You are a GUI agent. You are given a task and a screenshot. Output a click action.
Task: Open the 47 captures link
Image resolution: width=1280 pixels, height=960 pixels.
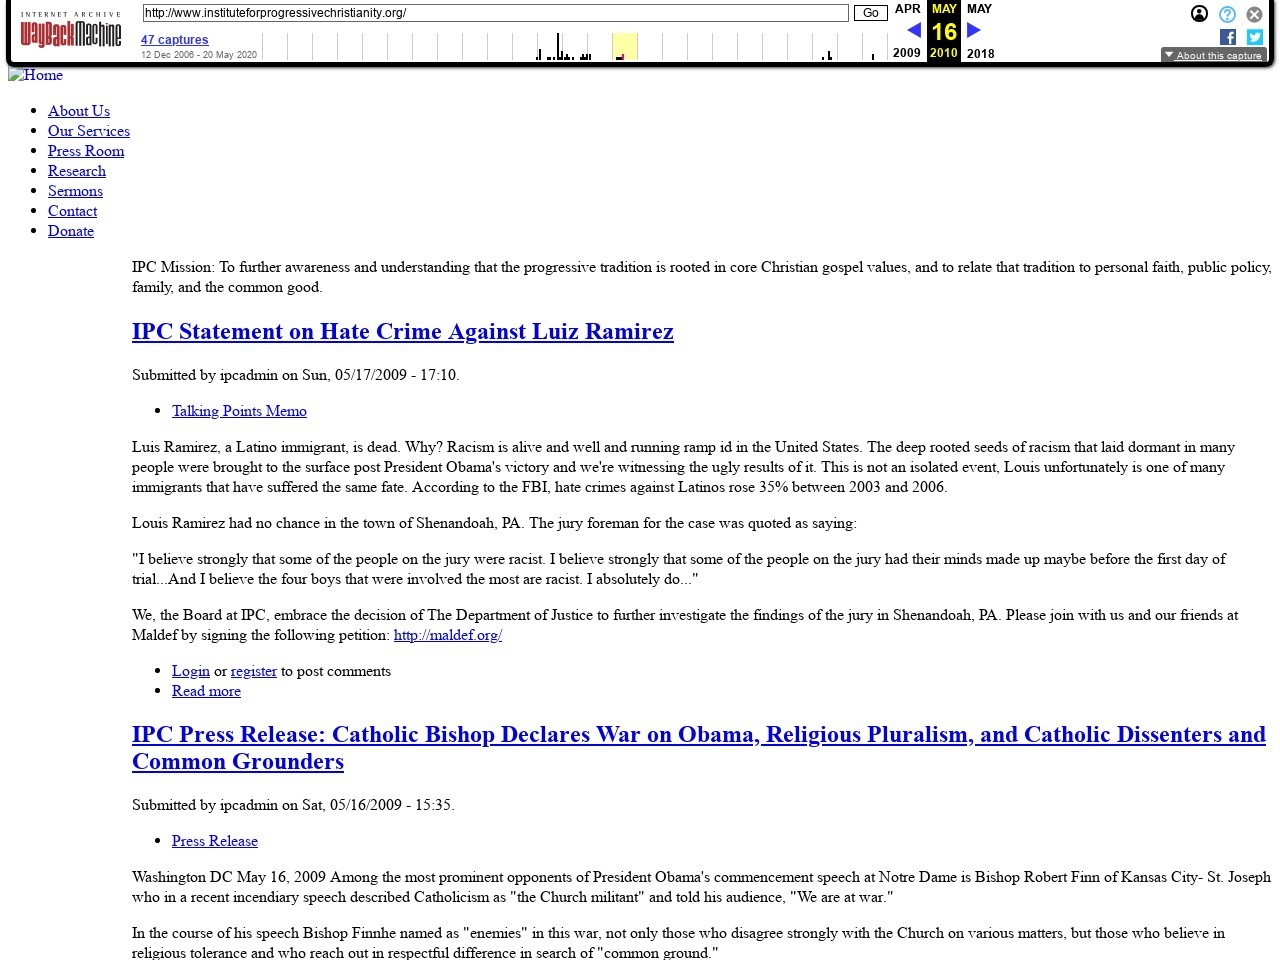(175, 40)
